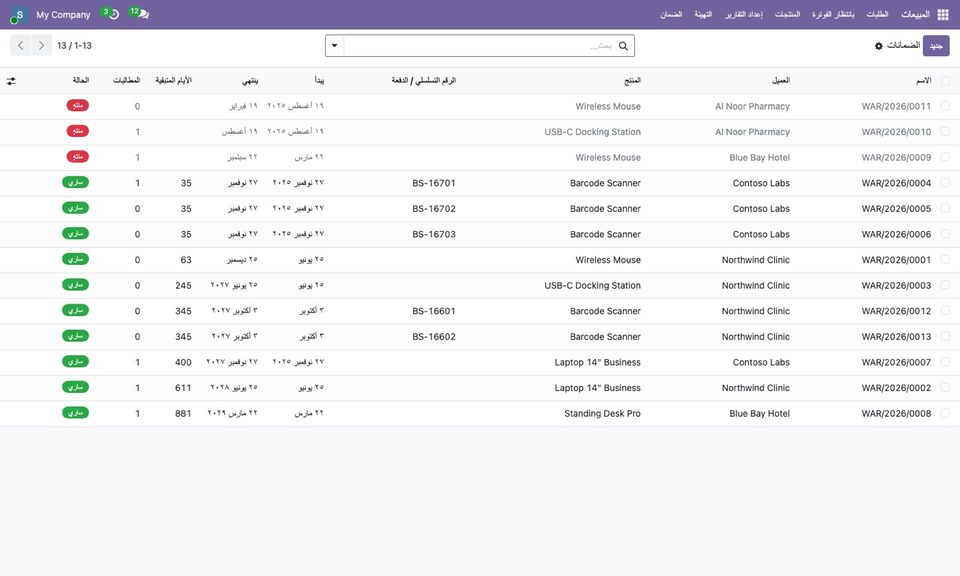Click the red status badge of WAR/2026/0009
The width and height of the screenshot is (960, 576).
78,157
